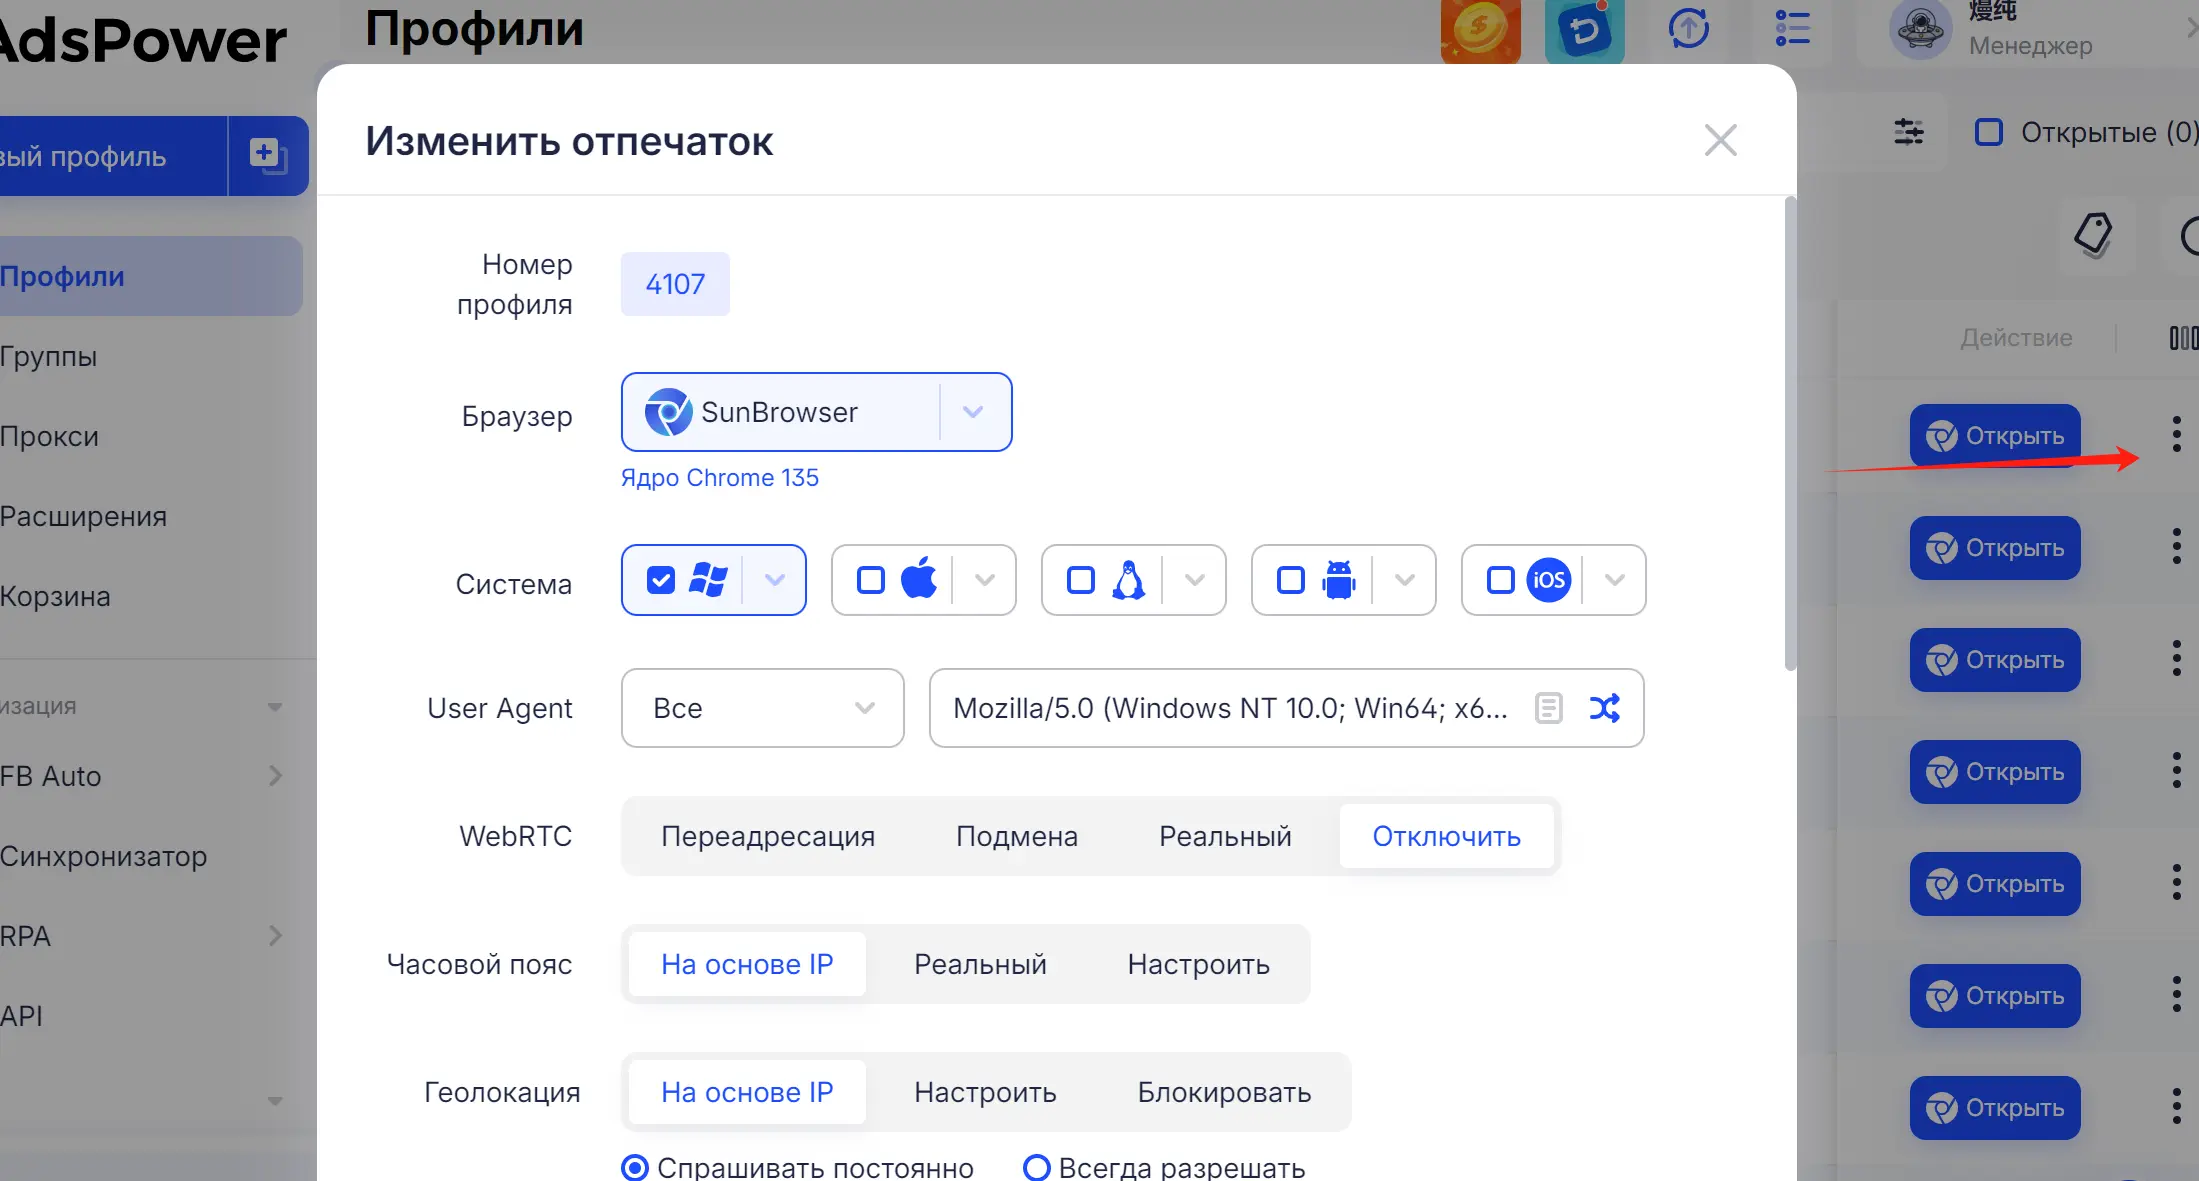The height and width of the screenshot is (1181, 2199).
Task: Open the User Agent Все dropdown
Action: point(762,708)
